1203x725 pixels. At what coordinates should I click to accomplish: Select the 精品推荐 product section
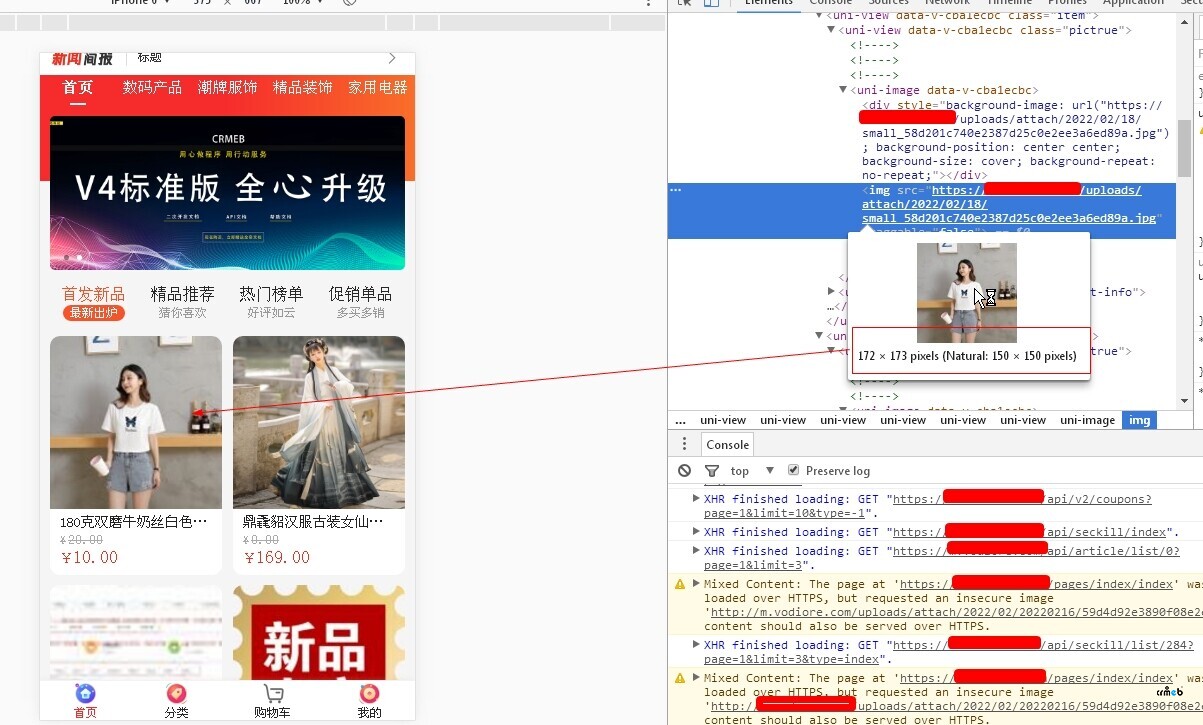coord(183,302)
